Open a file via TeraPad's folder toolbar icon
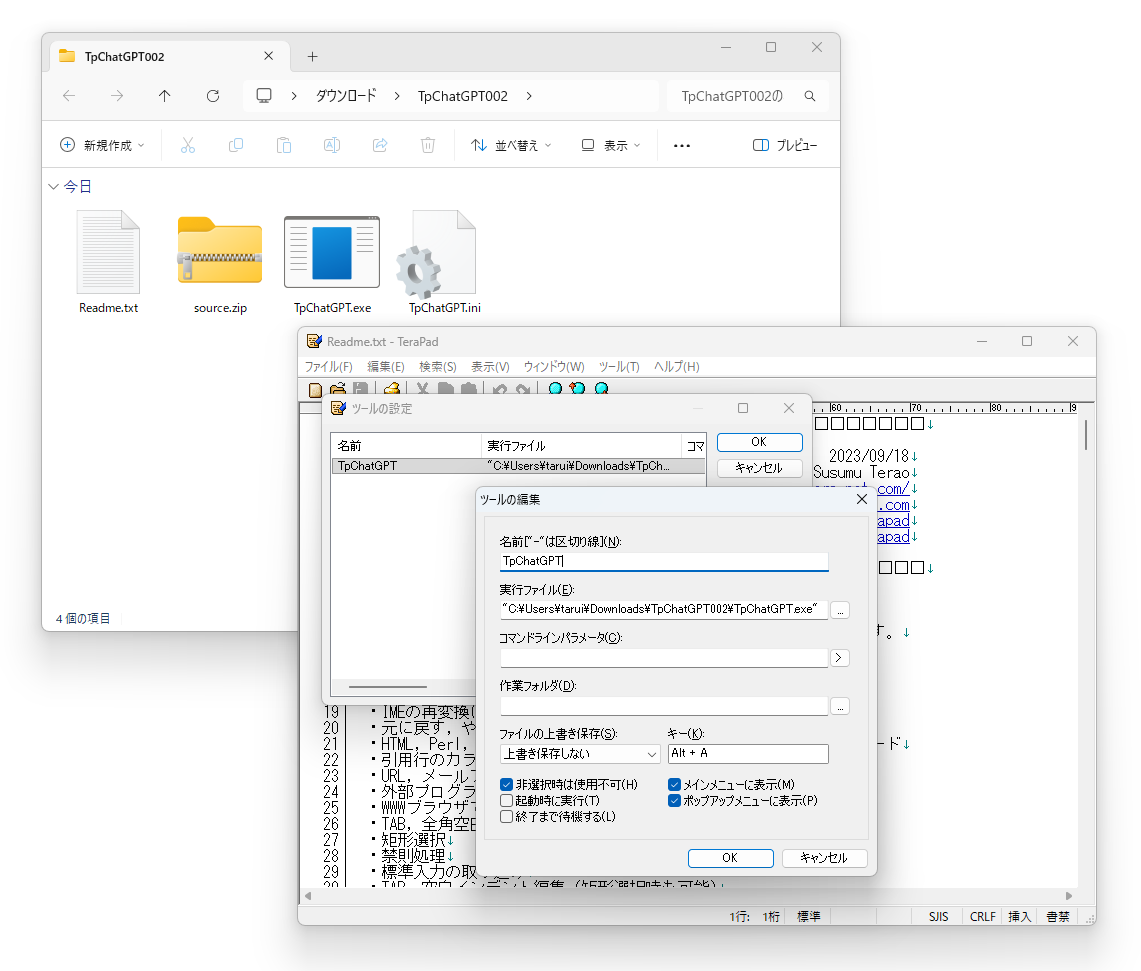Screen dimensions: 1141x971 pyautogui.click(x=337, y=388)
